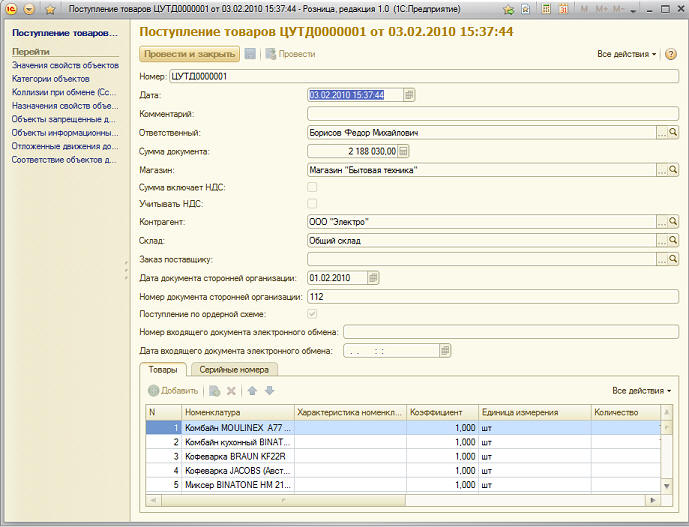Open the Контрагент record via magnifier icon
The height and width of the screenshot is (527, 689).
[673, 222]
